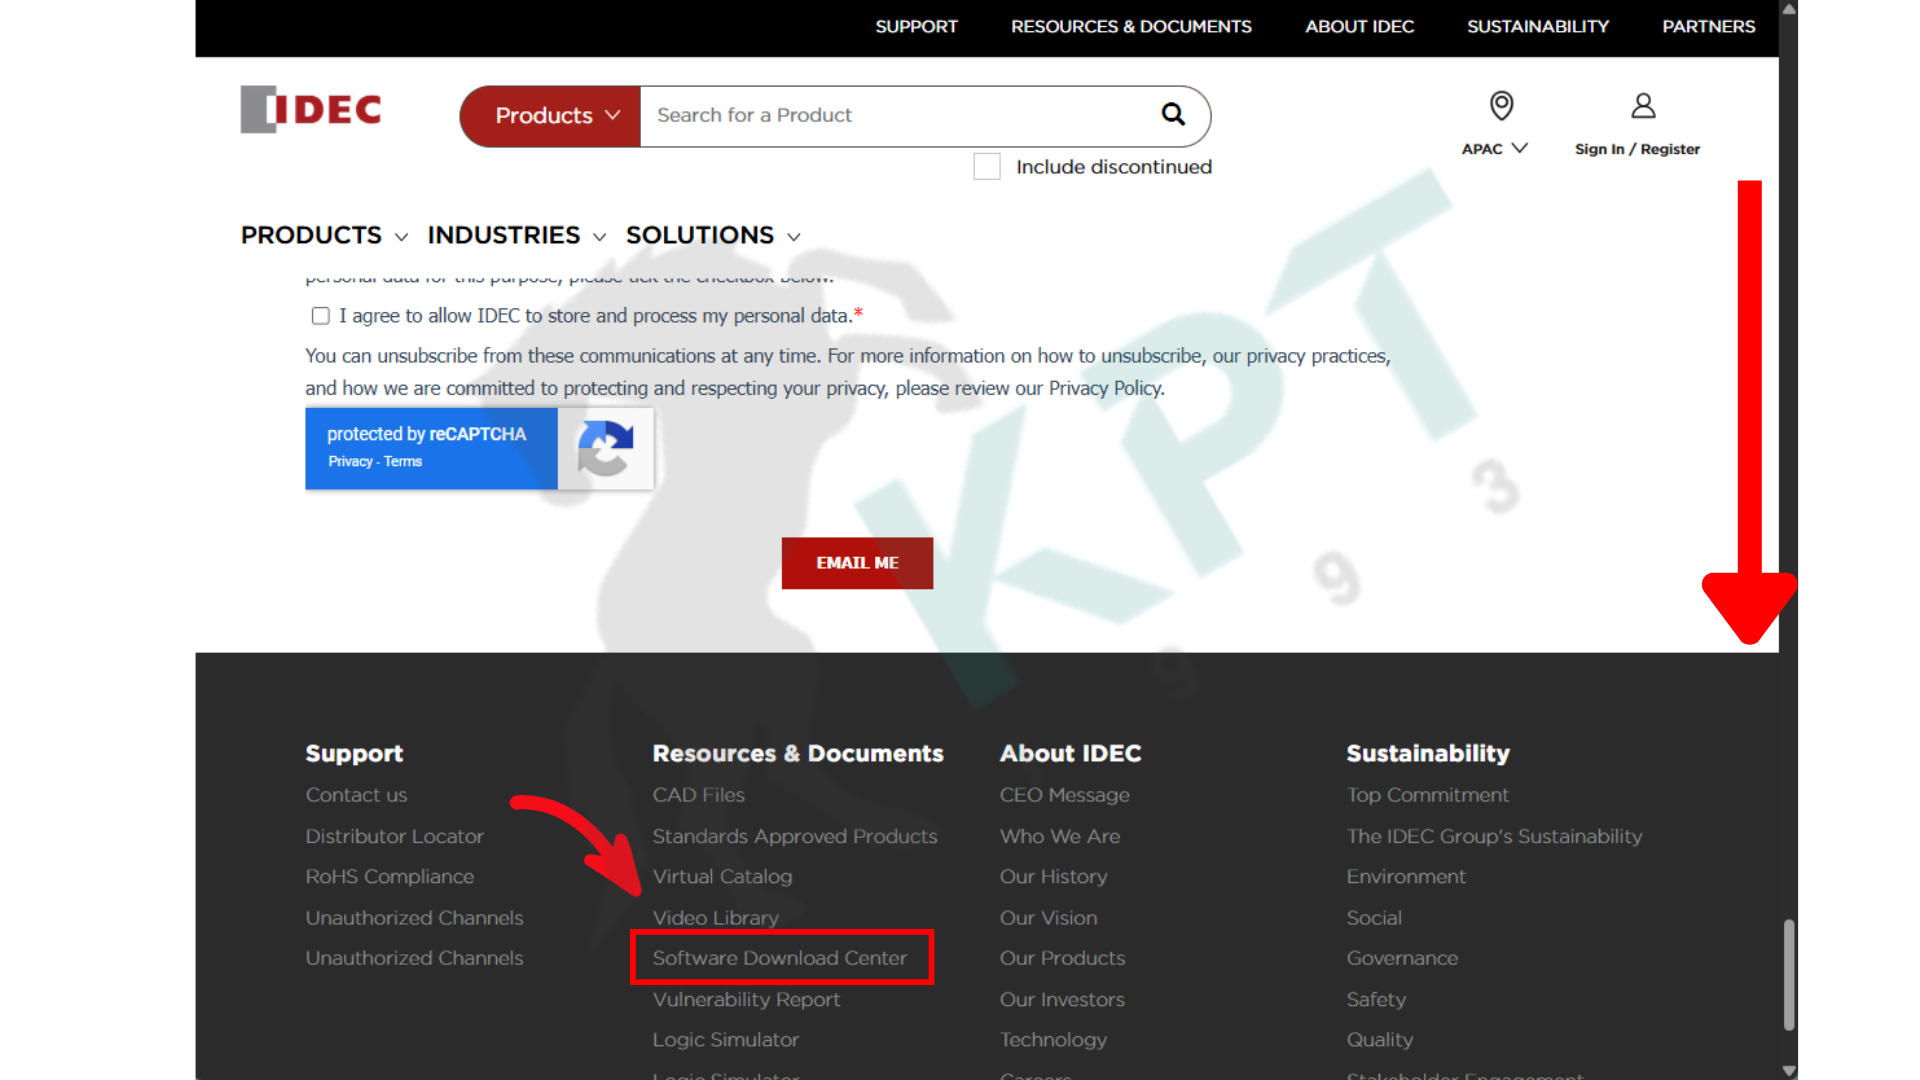Expand the PRODUCTS navigation menu
1920x1080 pixels.
coord(324,235)
